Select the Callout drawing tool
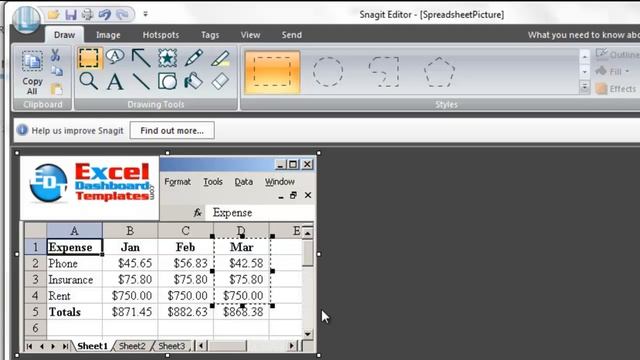Viewport: 640px width, 360px height. [115, 56]
